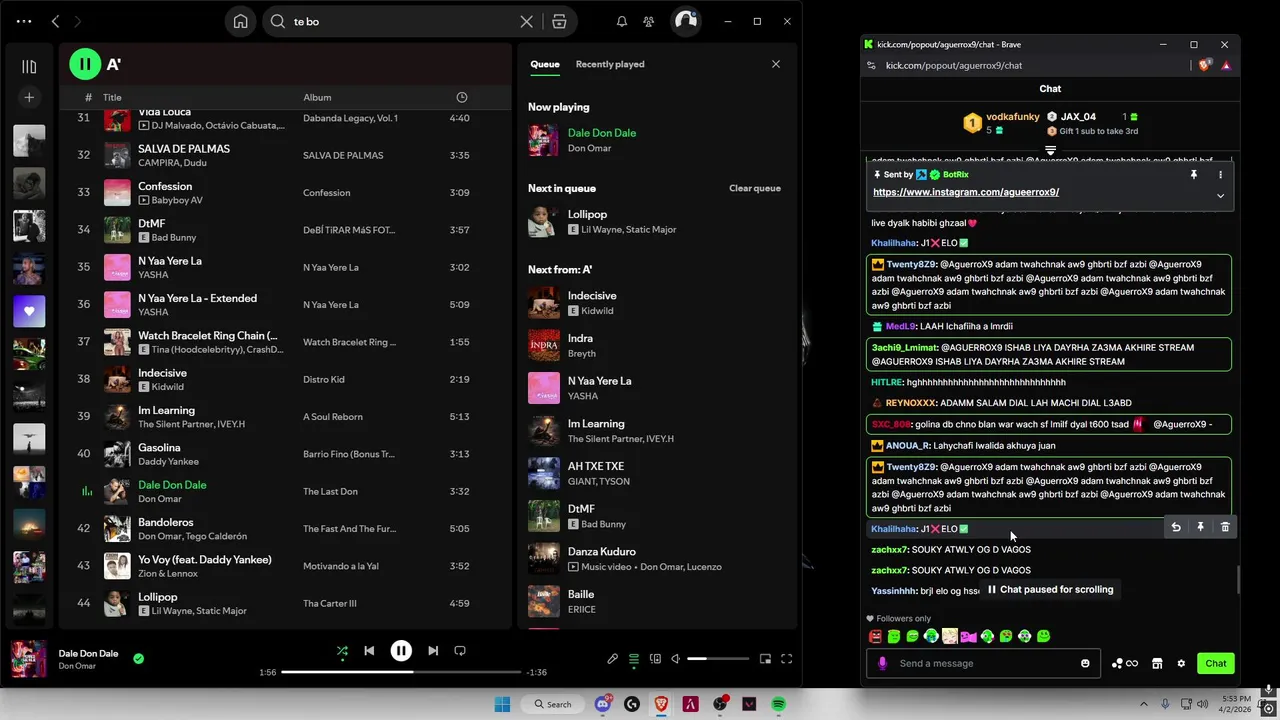The image size is (1280, 720).
Task: Open the emoji picker in the message box
Action: [1085, 663]
